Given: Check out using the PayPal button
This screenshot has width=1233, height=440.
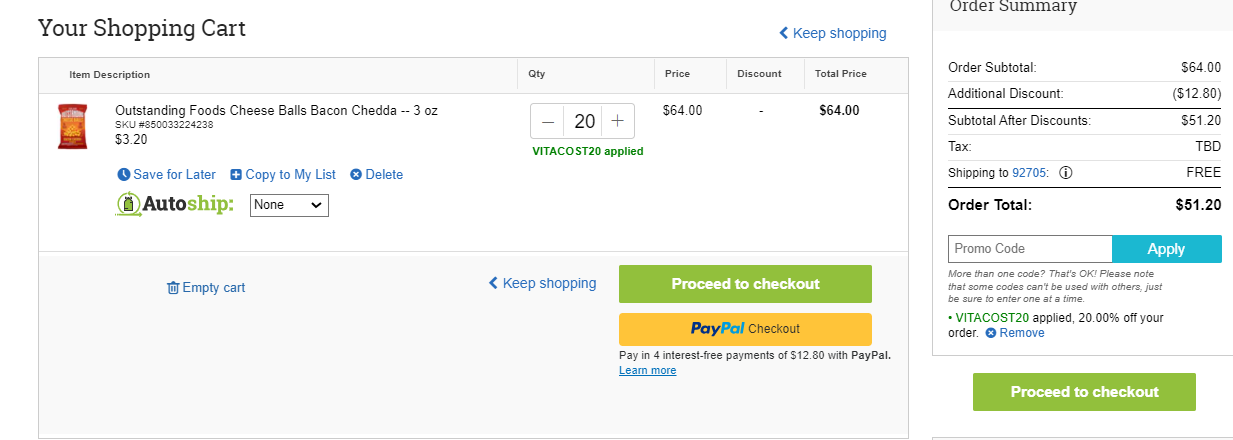Looking at the screenshot, I should coord(745,329).
